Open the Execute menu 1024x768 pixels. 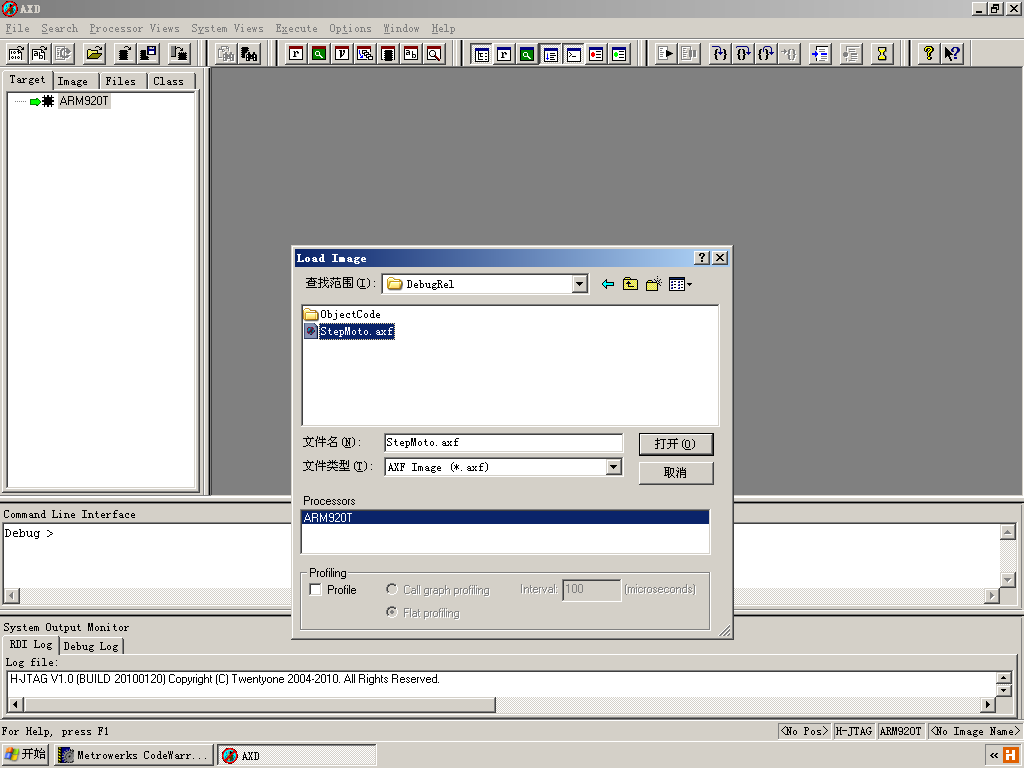tap(296, 28)
